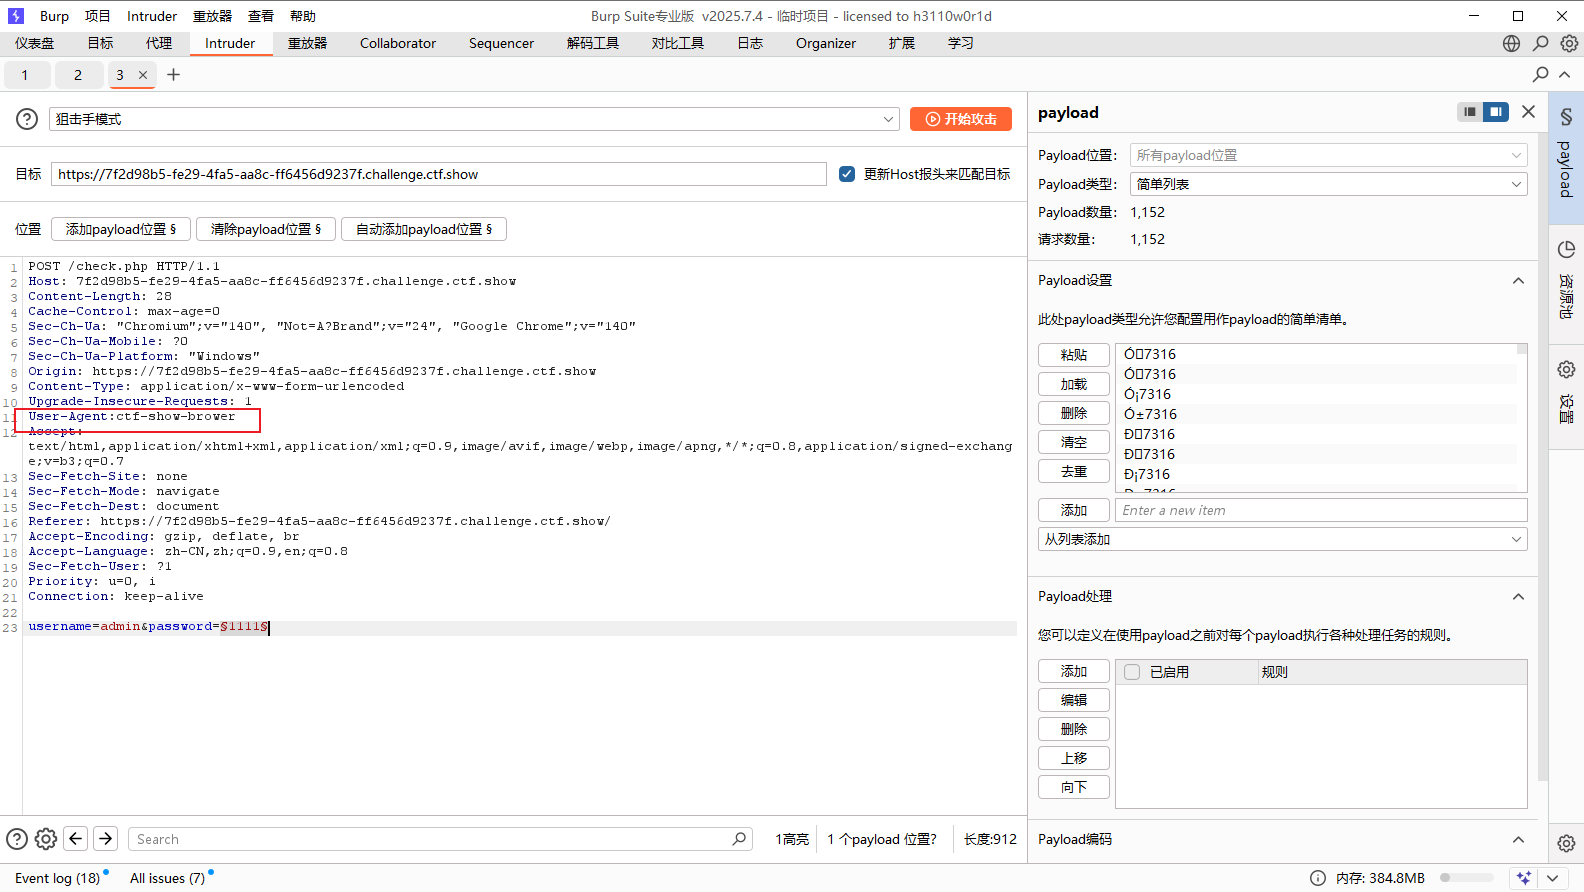Add a new Intruder tab with plus
Image resolution: width=1584 pixels, height=892 pixels.
coord(173,74)
